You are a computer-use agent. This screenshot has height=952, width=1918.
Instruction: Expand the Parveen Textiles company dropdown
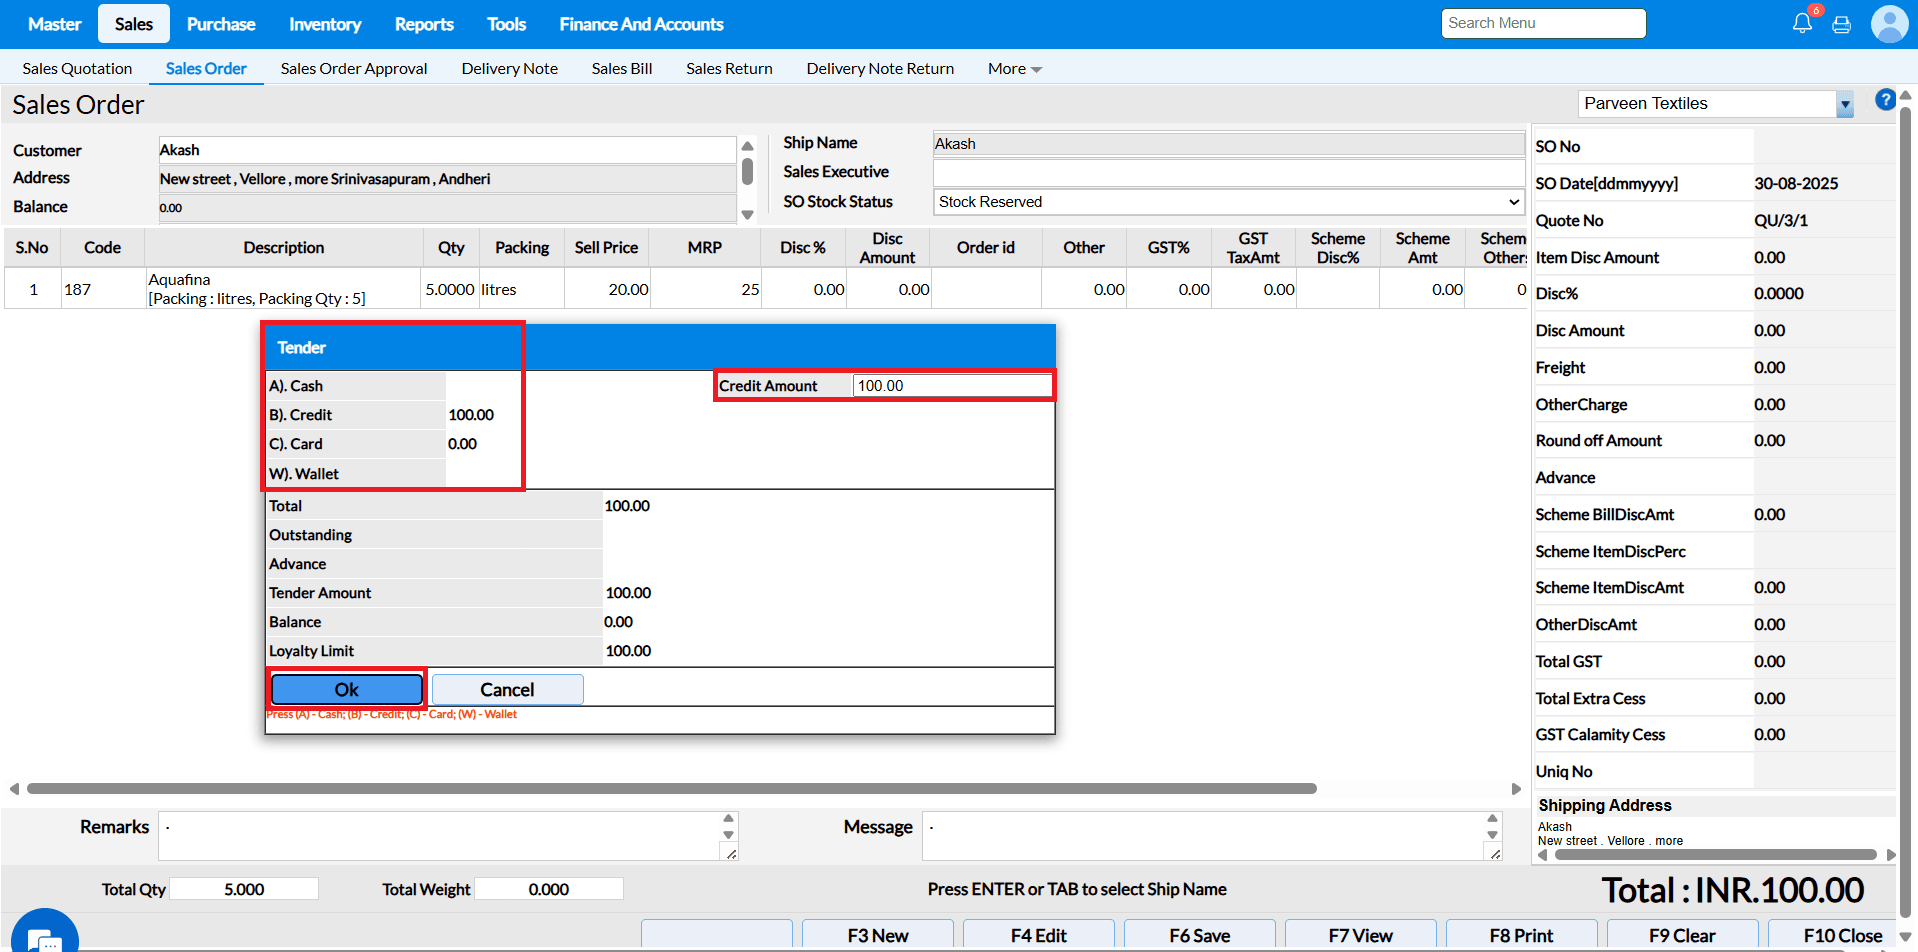tap(1844, 104)
